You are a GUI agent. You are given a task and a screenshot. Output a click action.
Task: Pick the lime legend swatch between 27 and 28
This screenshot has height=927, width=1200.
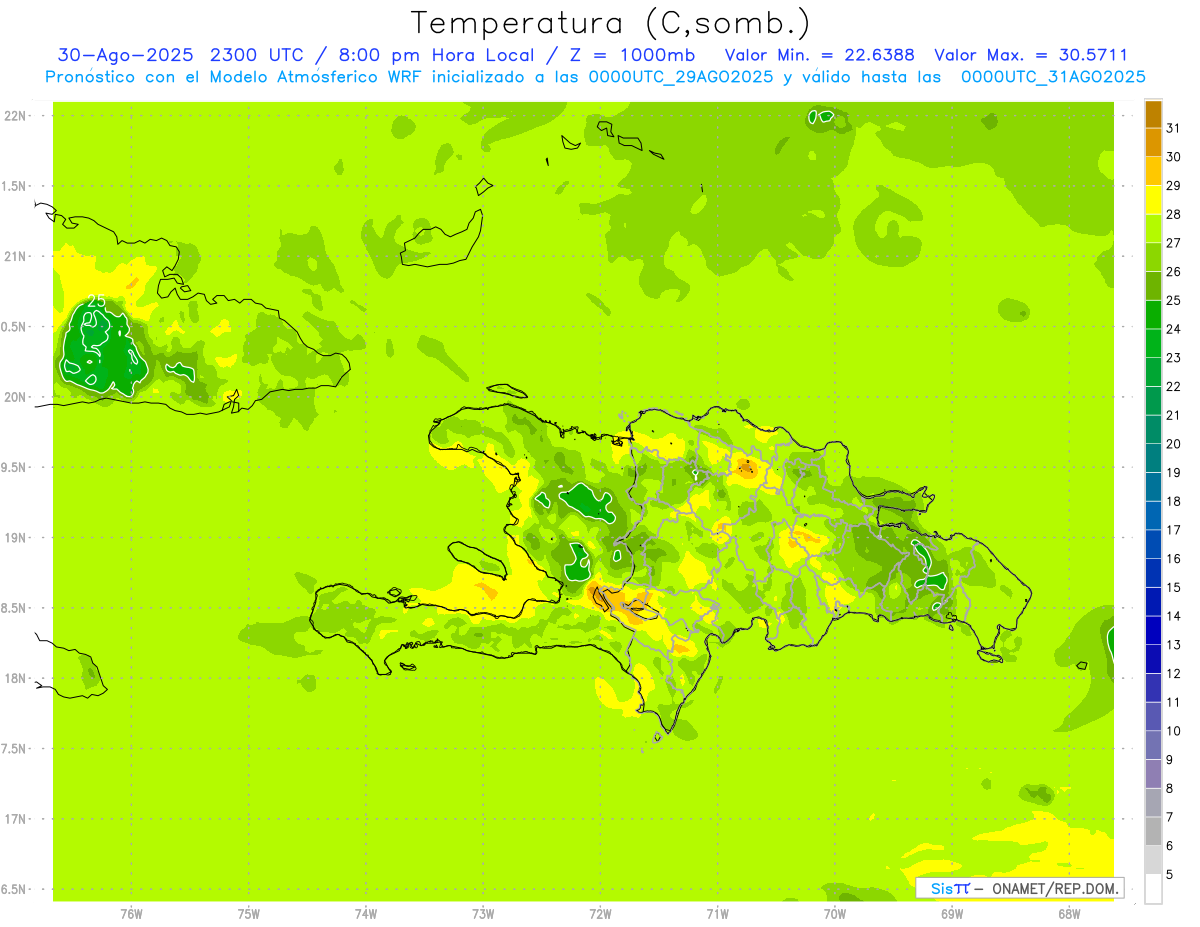pyautogui.click(x=1153, y=229)
